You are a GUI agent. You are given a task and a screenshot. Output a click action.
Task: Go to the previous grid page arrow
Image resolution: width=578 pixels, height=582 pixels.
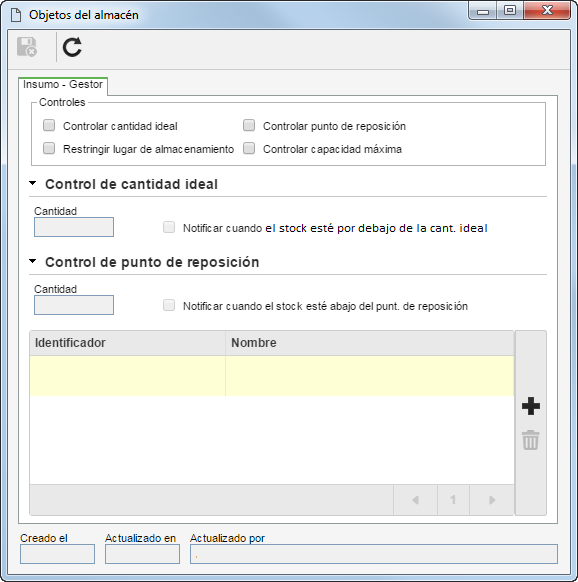(415, 500)
